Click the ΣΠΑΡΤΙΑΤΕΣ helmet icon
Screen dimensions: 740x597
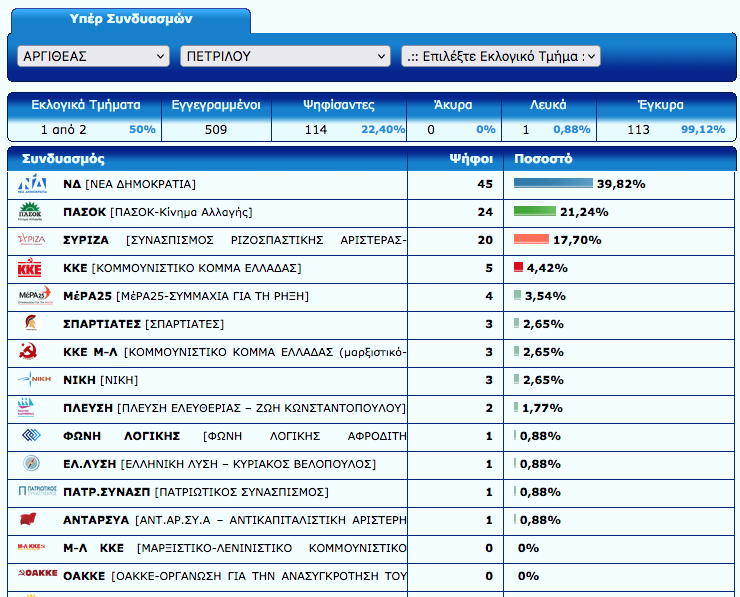coord(31,324)
